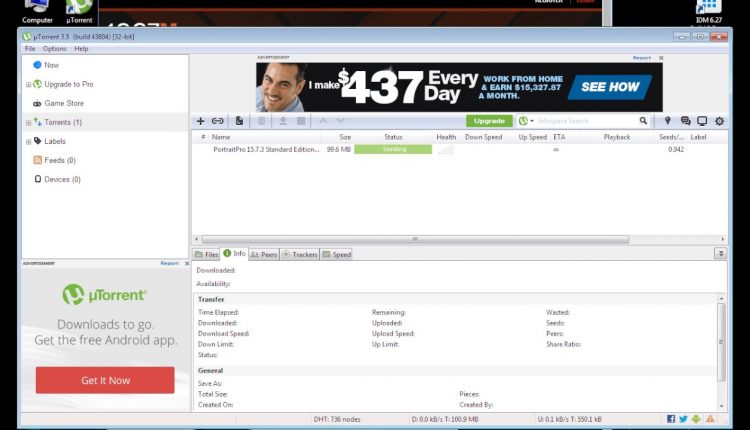The width and height of the screenshot is (750, 430).
Task: Select Upgrade to Pro sidebar item
Action: click(x=68, y=84)
